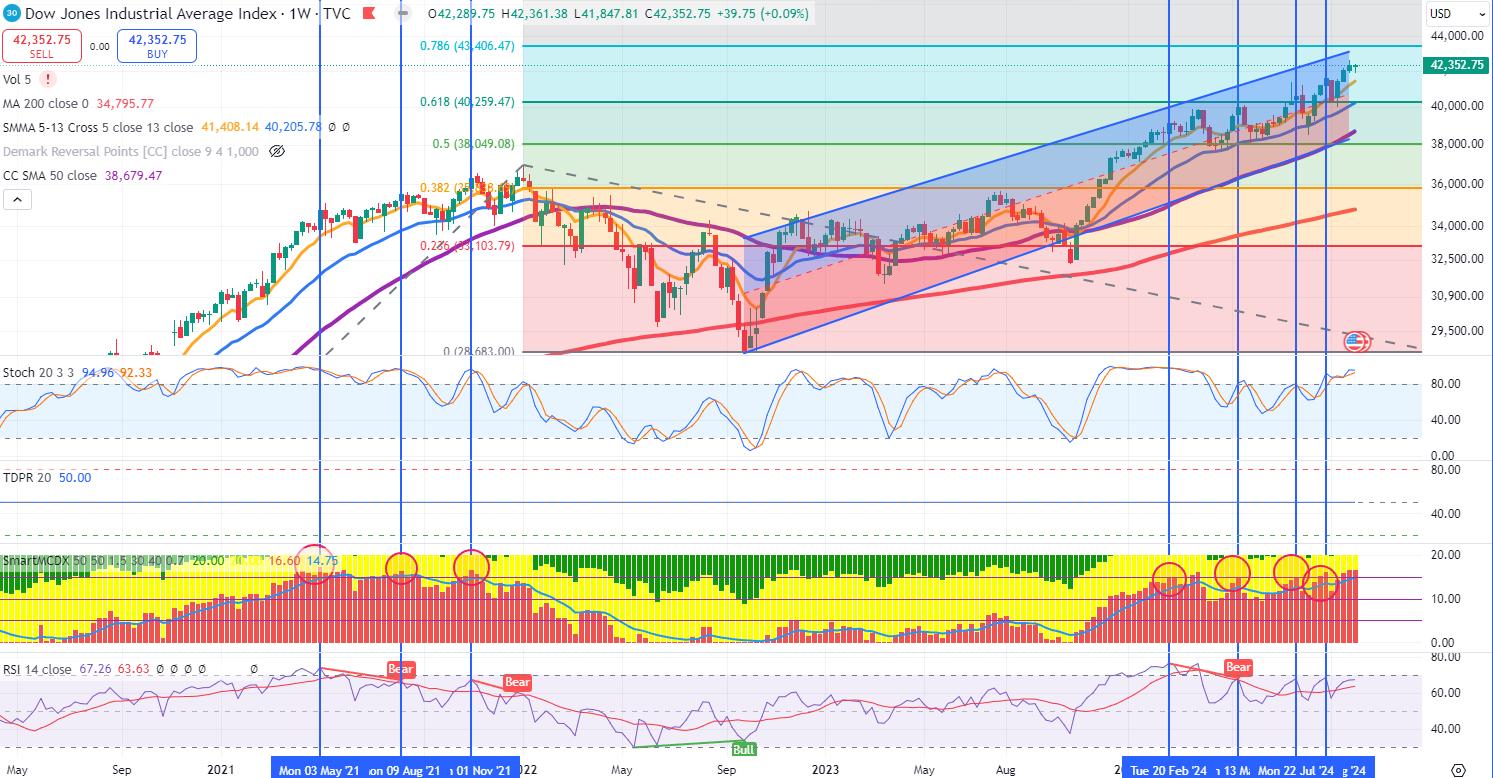
Task: Click the TDPR value 50.00
Action: click(x=75, y=478)
